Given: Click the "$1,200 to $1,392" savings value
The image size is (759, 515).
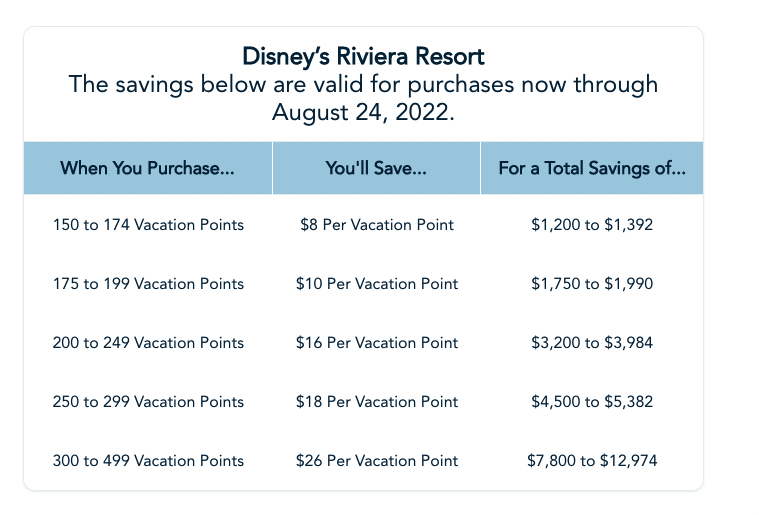Looking at the screenshot, I should (592, 225).
